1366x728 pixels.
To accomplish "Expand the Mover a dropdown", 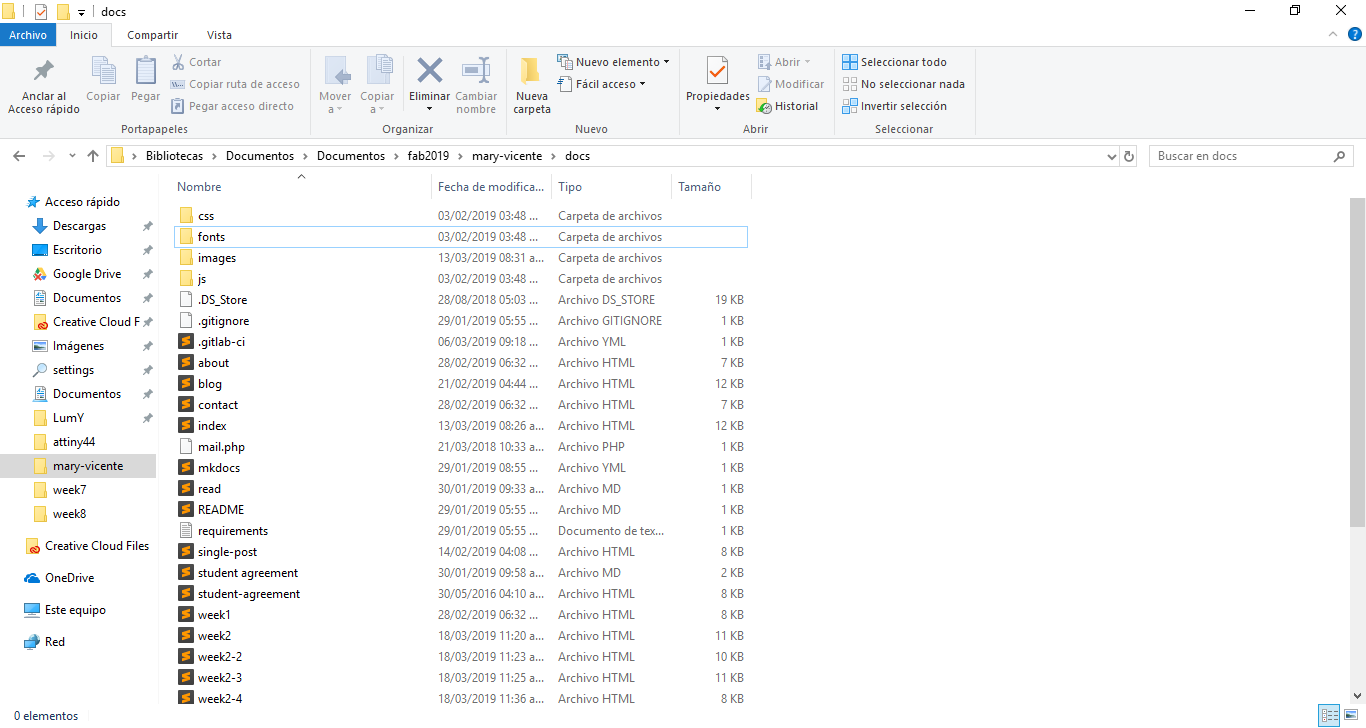I will [x=335, y=103].
